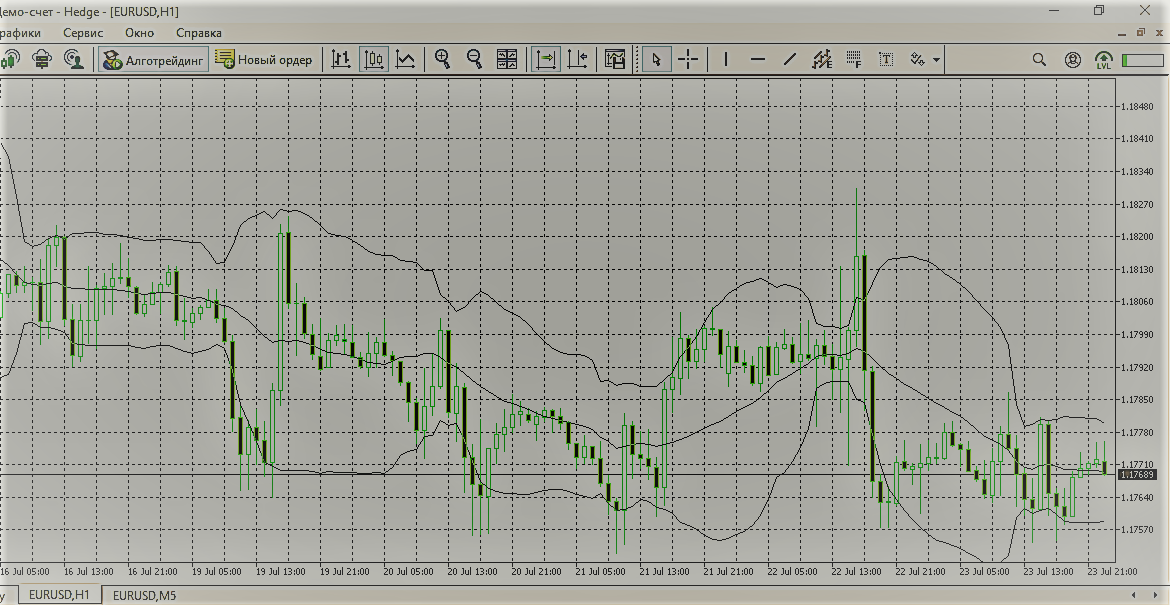
Task: Restore the inner chart window
Action: point(1140,32)
